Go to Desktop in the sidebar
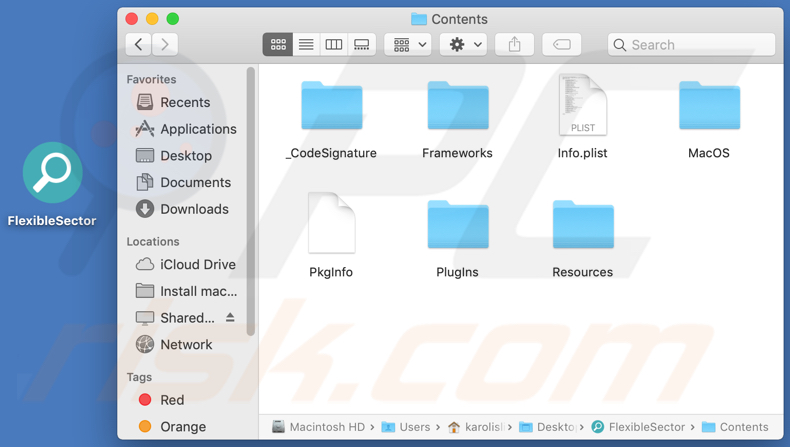The width and height of the screenshot is (790, 447). pos(174,156)
